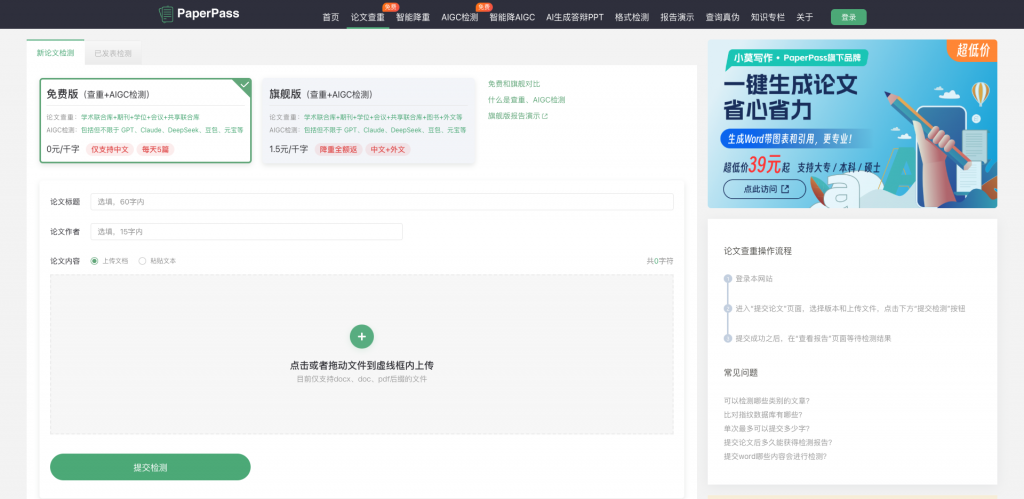Click the green plus upload icon
Image resolution: width=1024 pixels, height=499 pixels.
coord(362,336)
